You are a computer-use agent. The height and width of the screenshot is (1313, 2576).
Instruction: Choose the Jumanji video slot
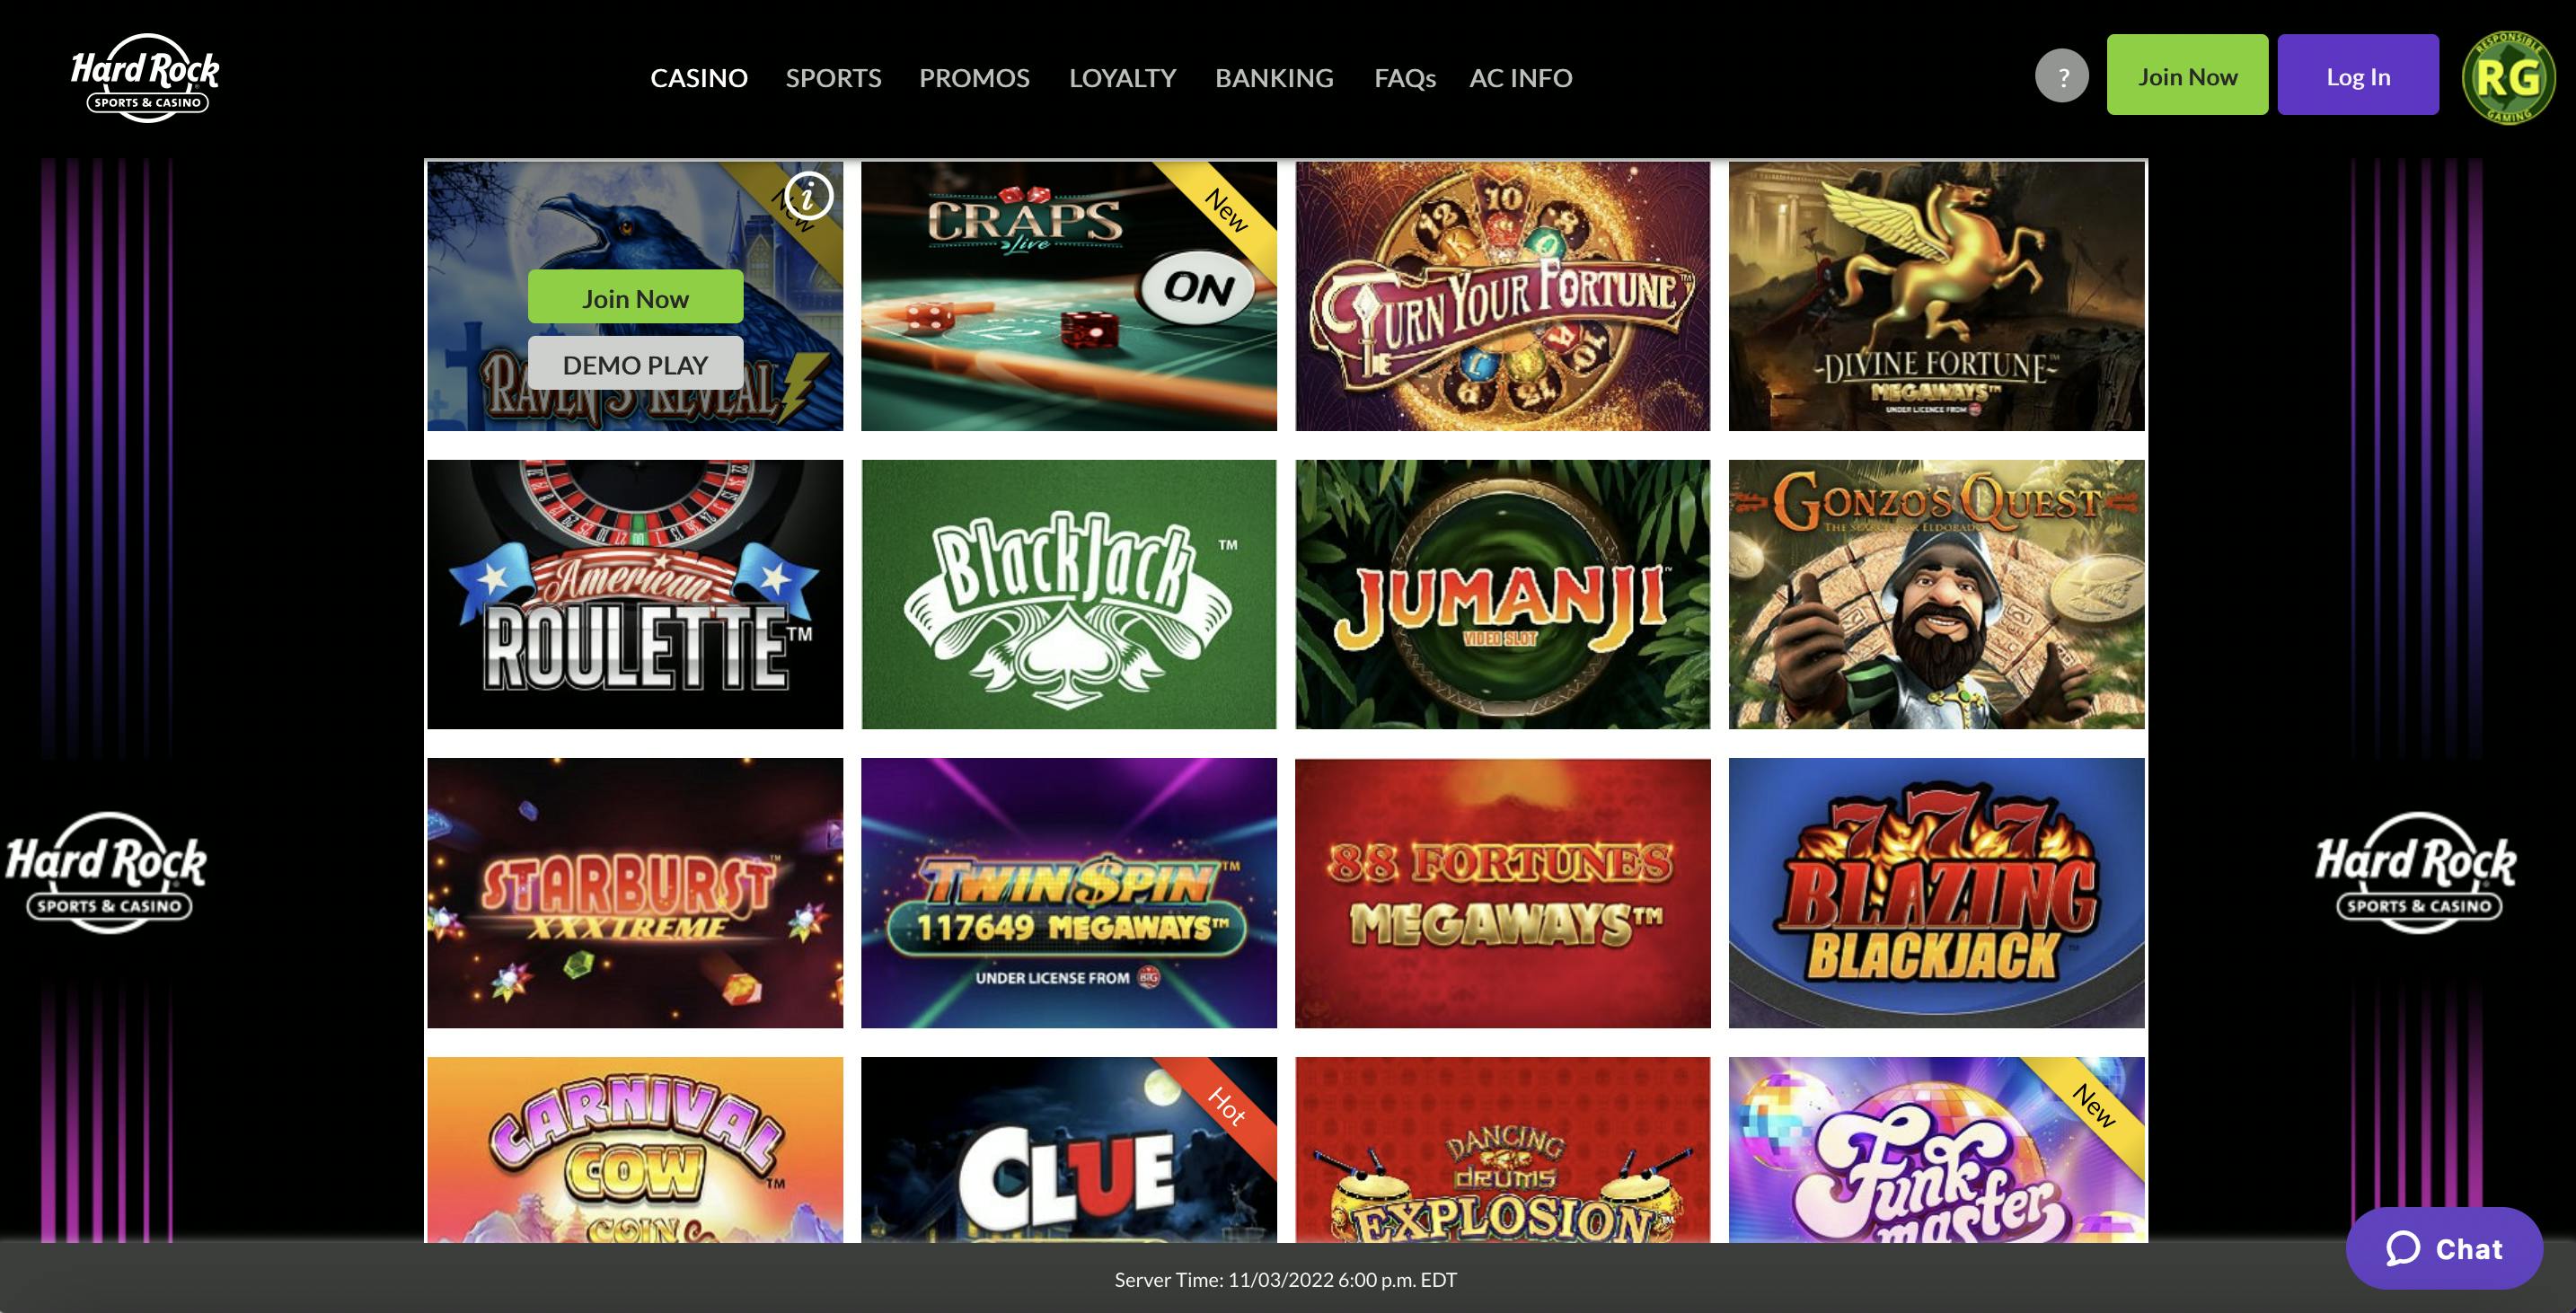1502,594
